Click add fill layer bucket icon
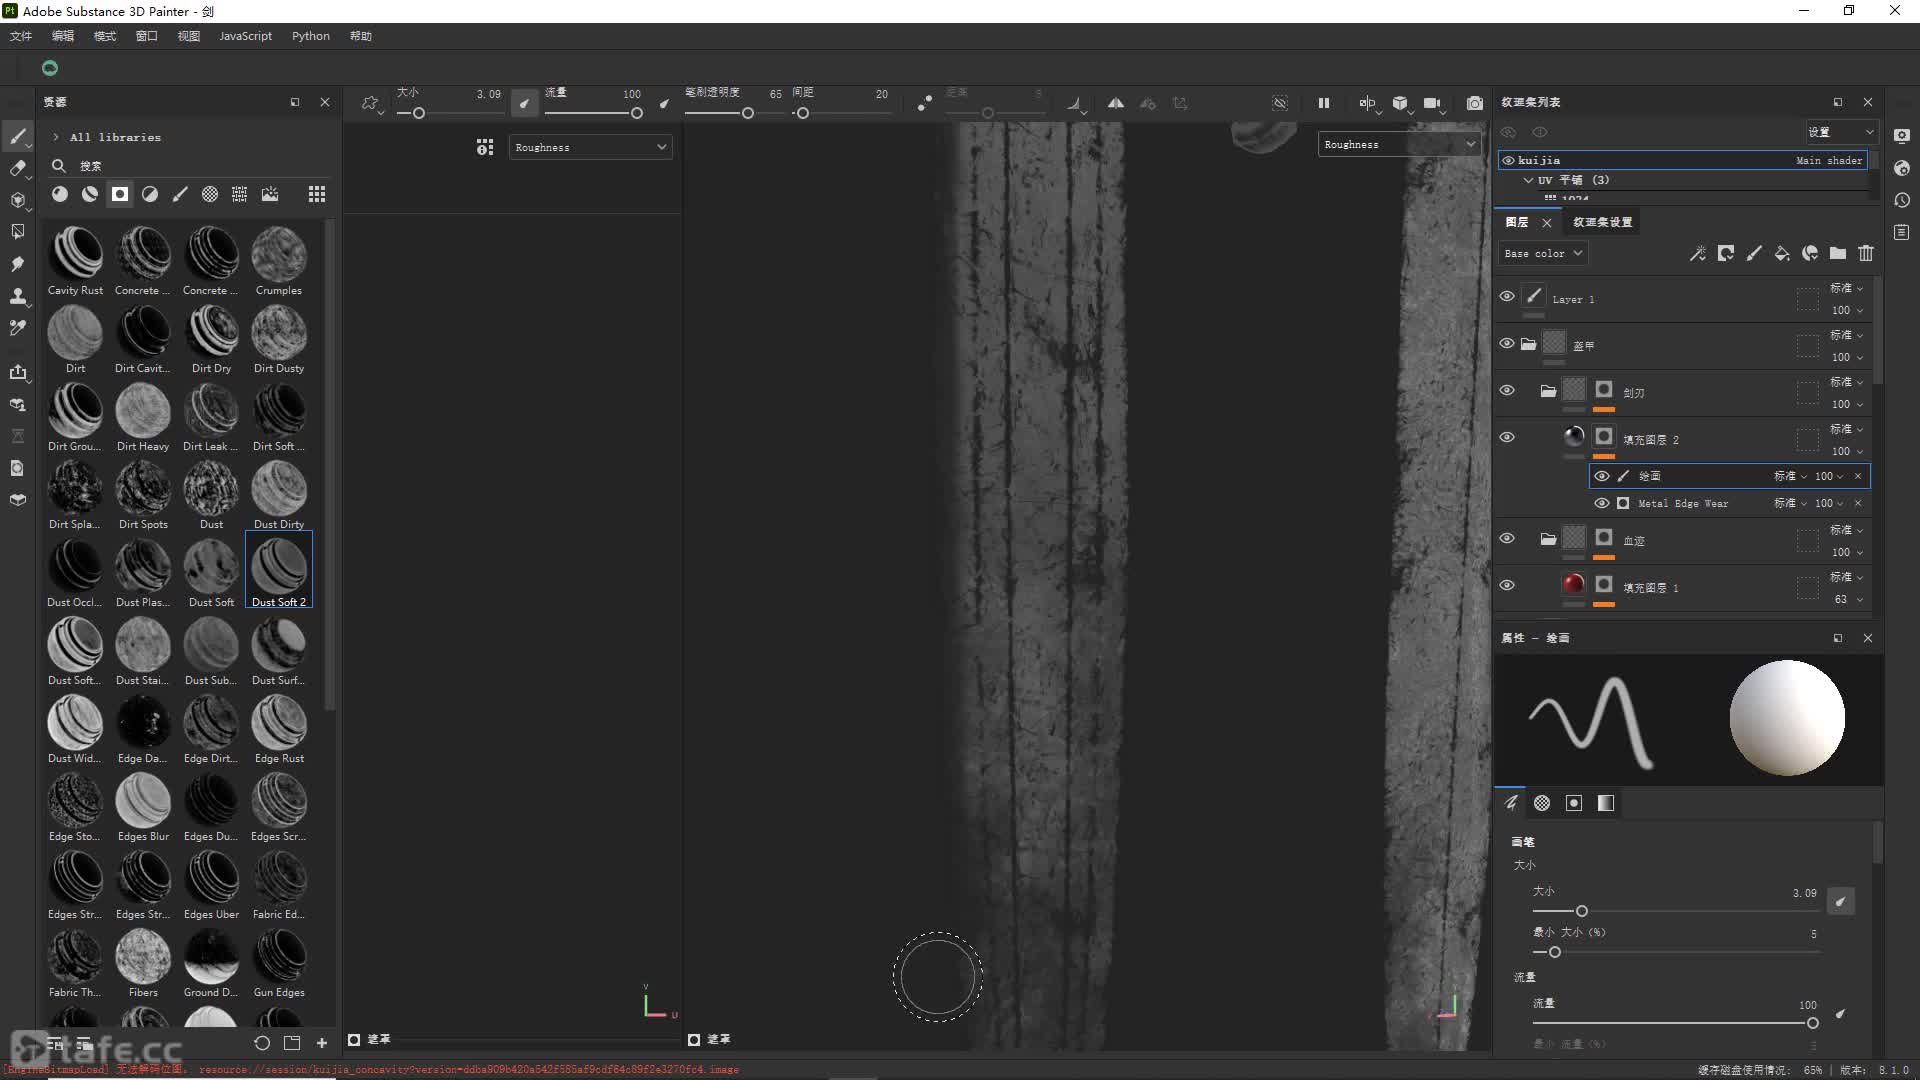The height and width of the screenshot is (1080, 1920). [x=1782, y=253]
